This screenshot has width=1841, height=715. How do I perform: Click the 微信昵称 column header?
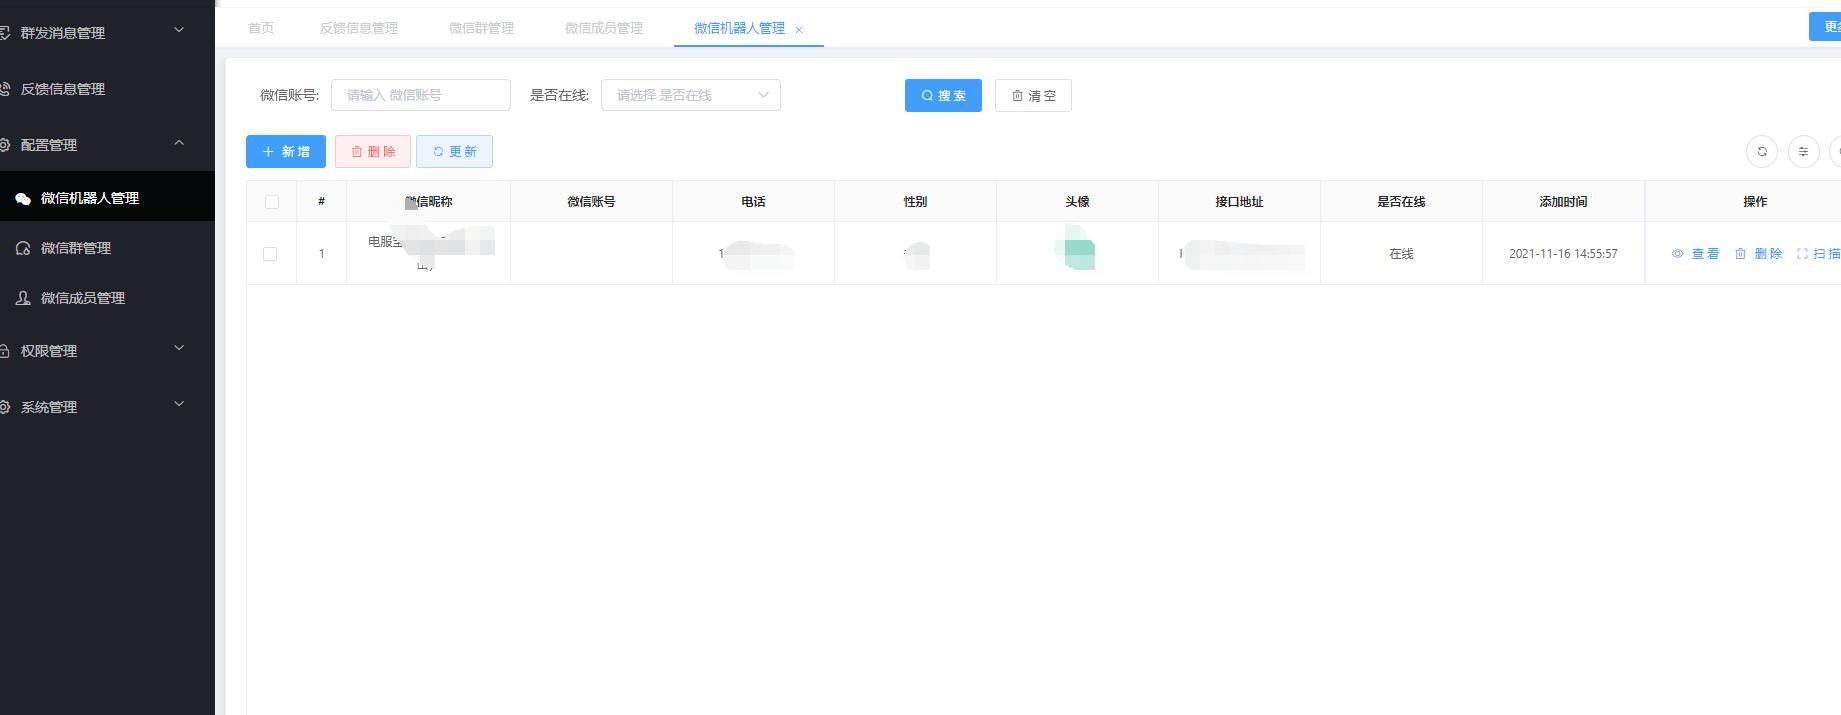429,202
